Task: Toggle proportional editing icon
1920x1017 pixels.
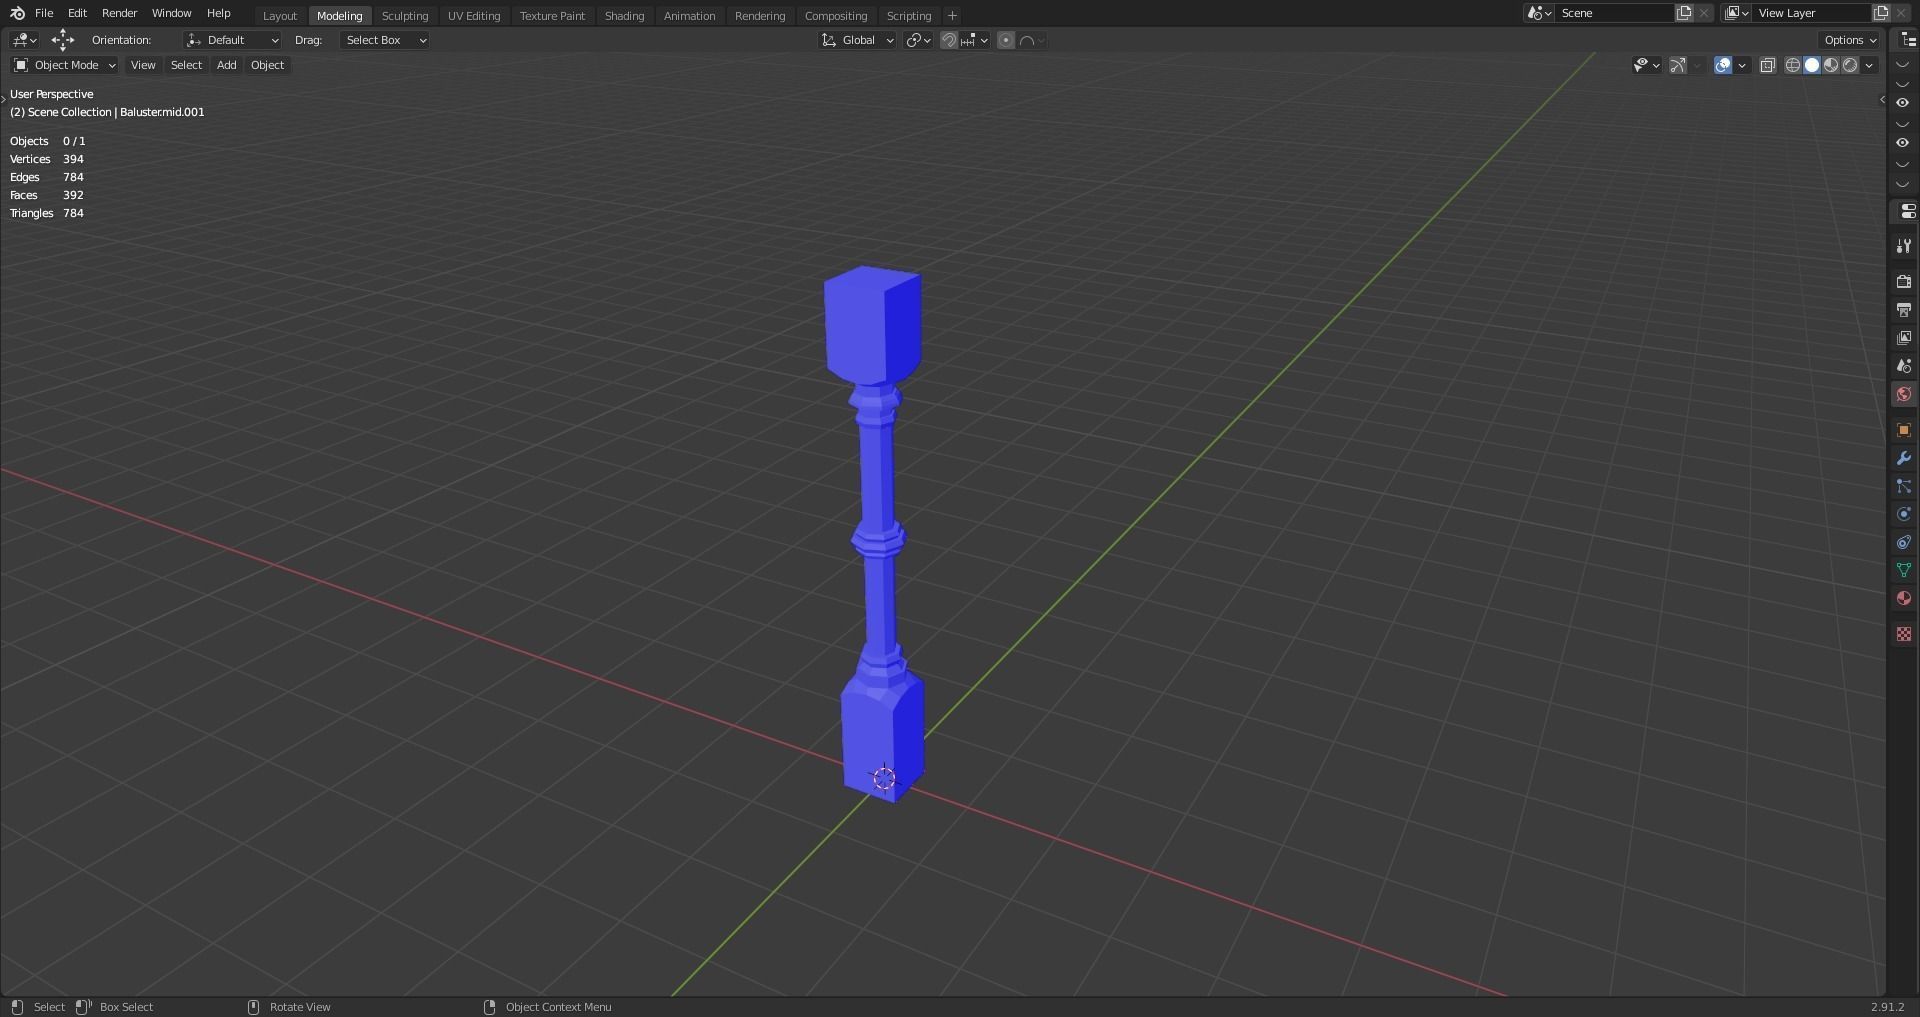Action: 1006,40
